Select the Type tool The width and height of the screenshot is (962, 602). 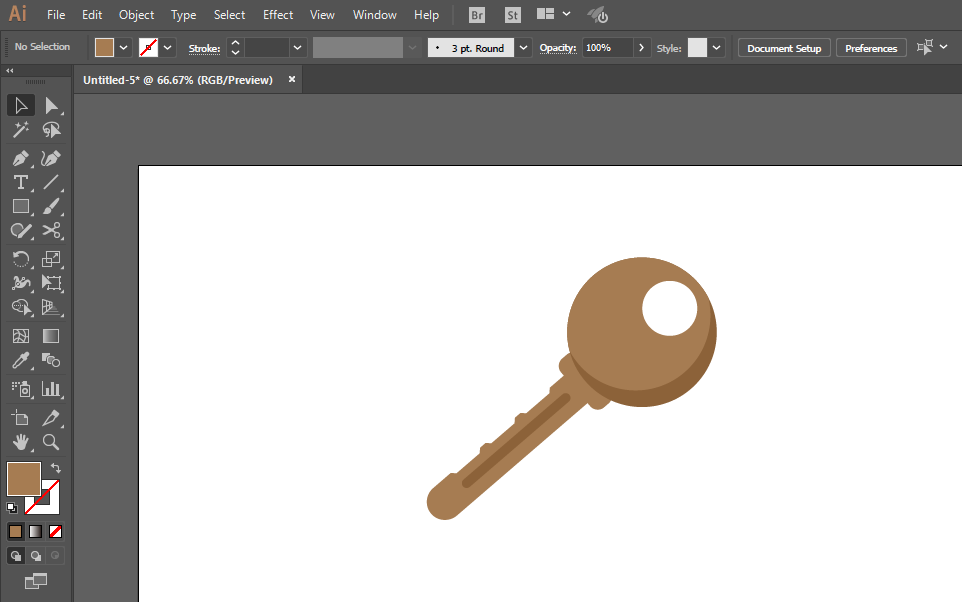pyautogui.click(x=20, y=182)
